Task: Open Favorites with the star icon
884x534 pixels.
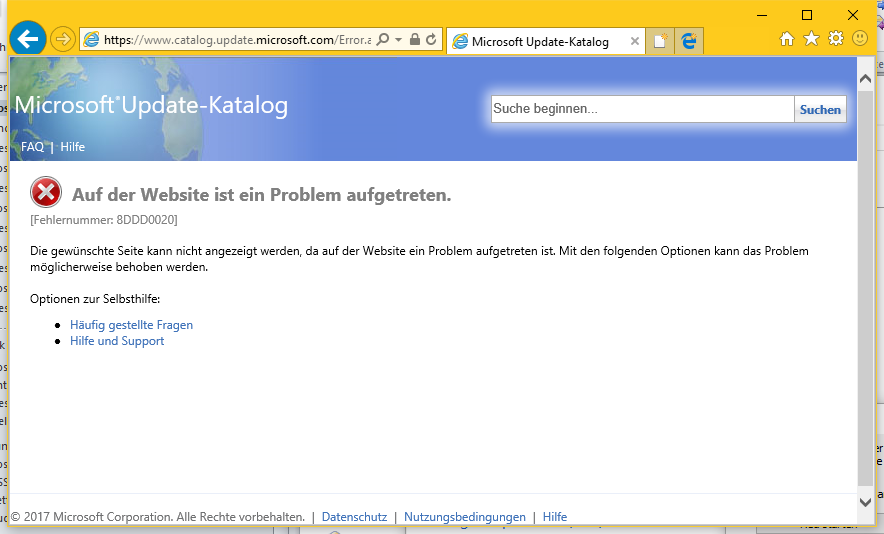Action: [811, 38]
